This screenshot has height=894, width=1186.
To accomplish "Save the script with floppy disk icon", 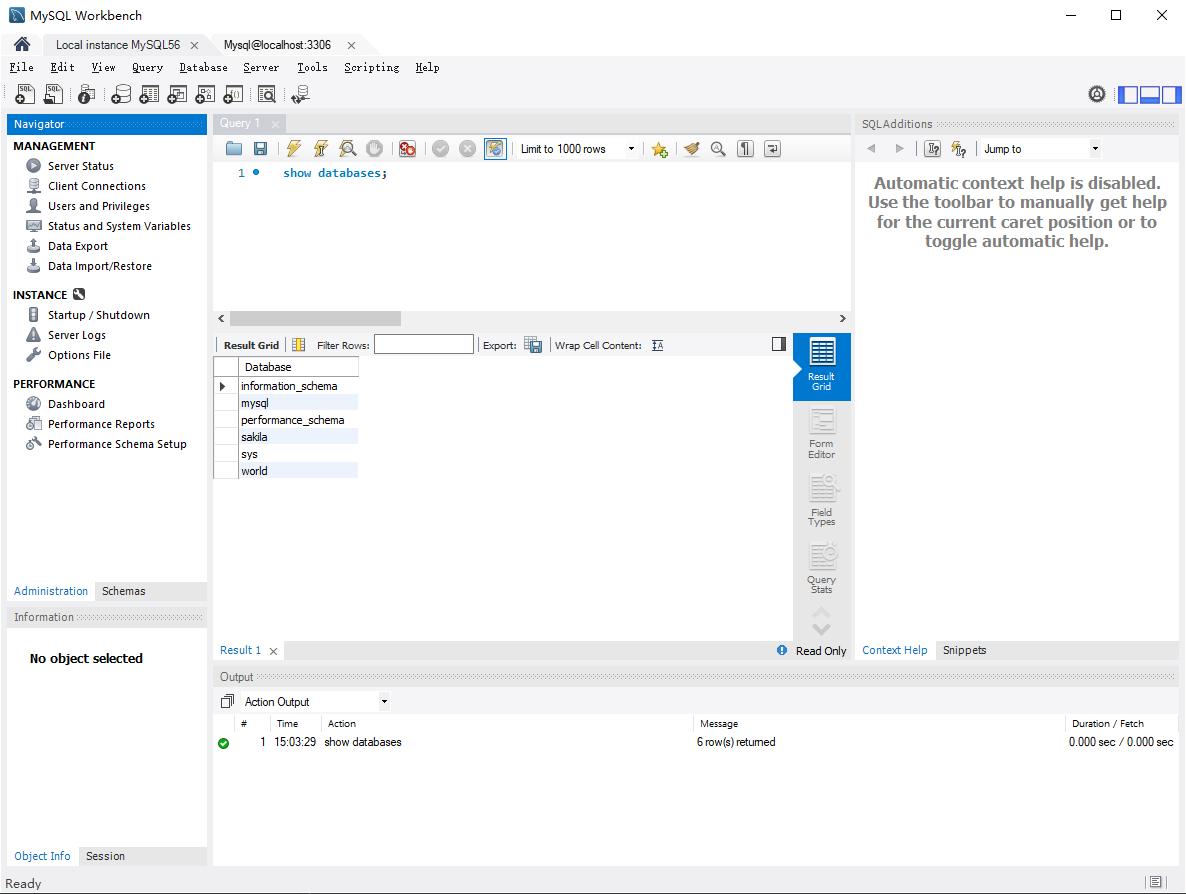I will tap(260, 149).
